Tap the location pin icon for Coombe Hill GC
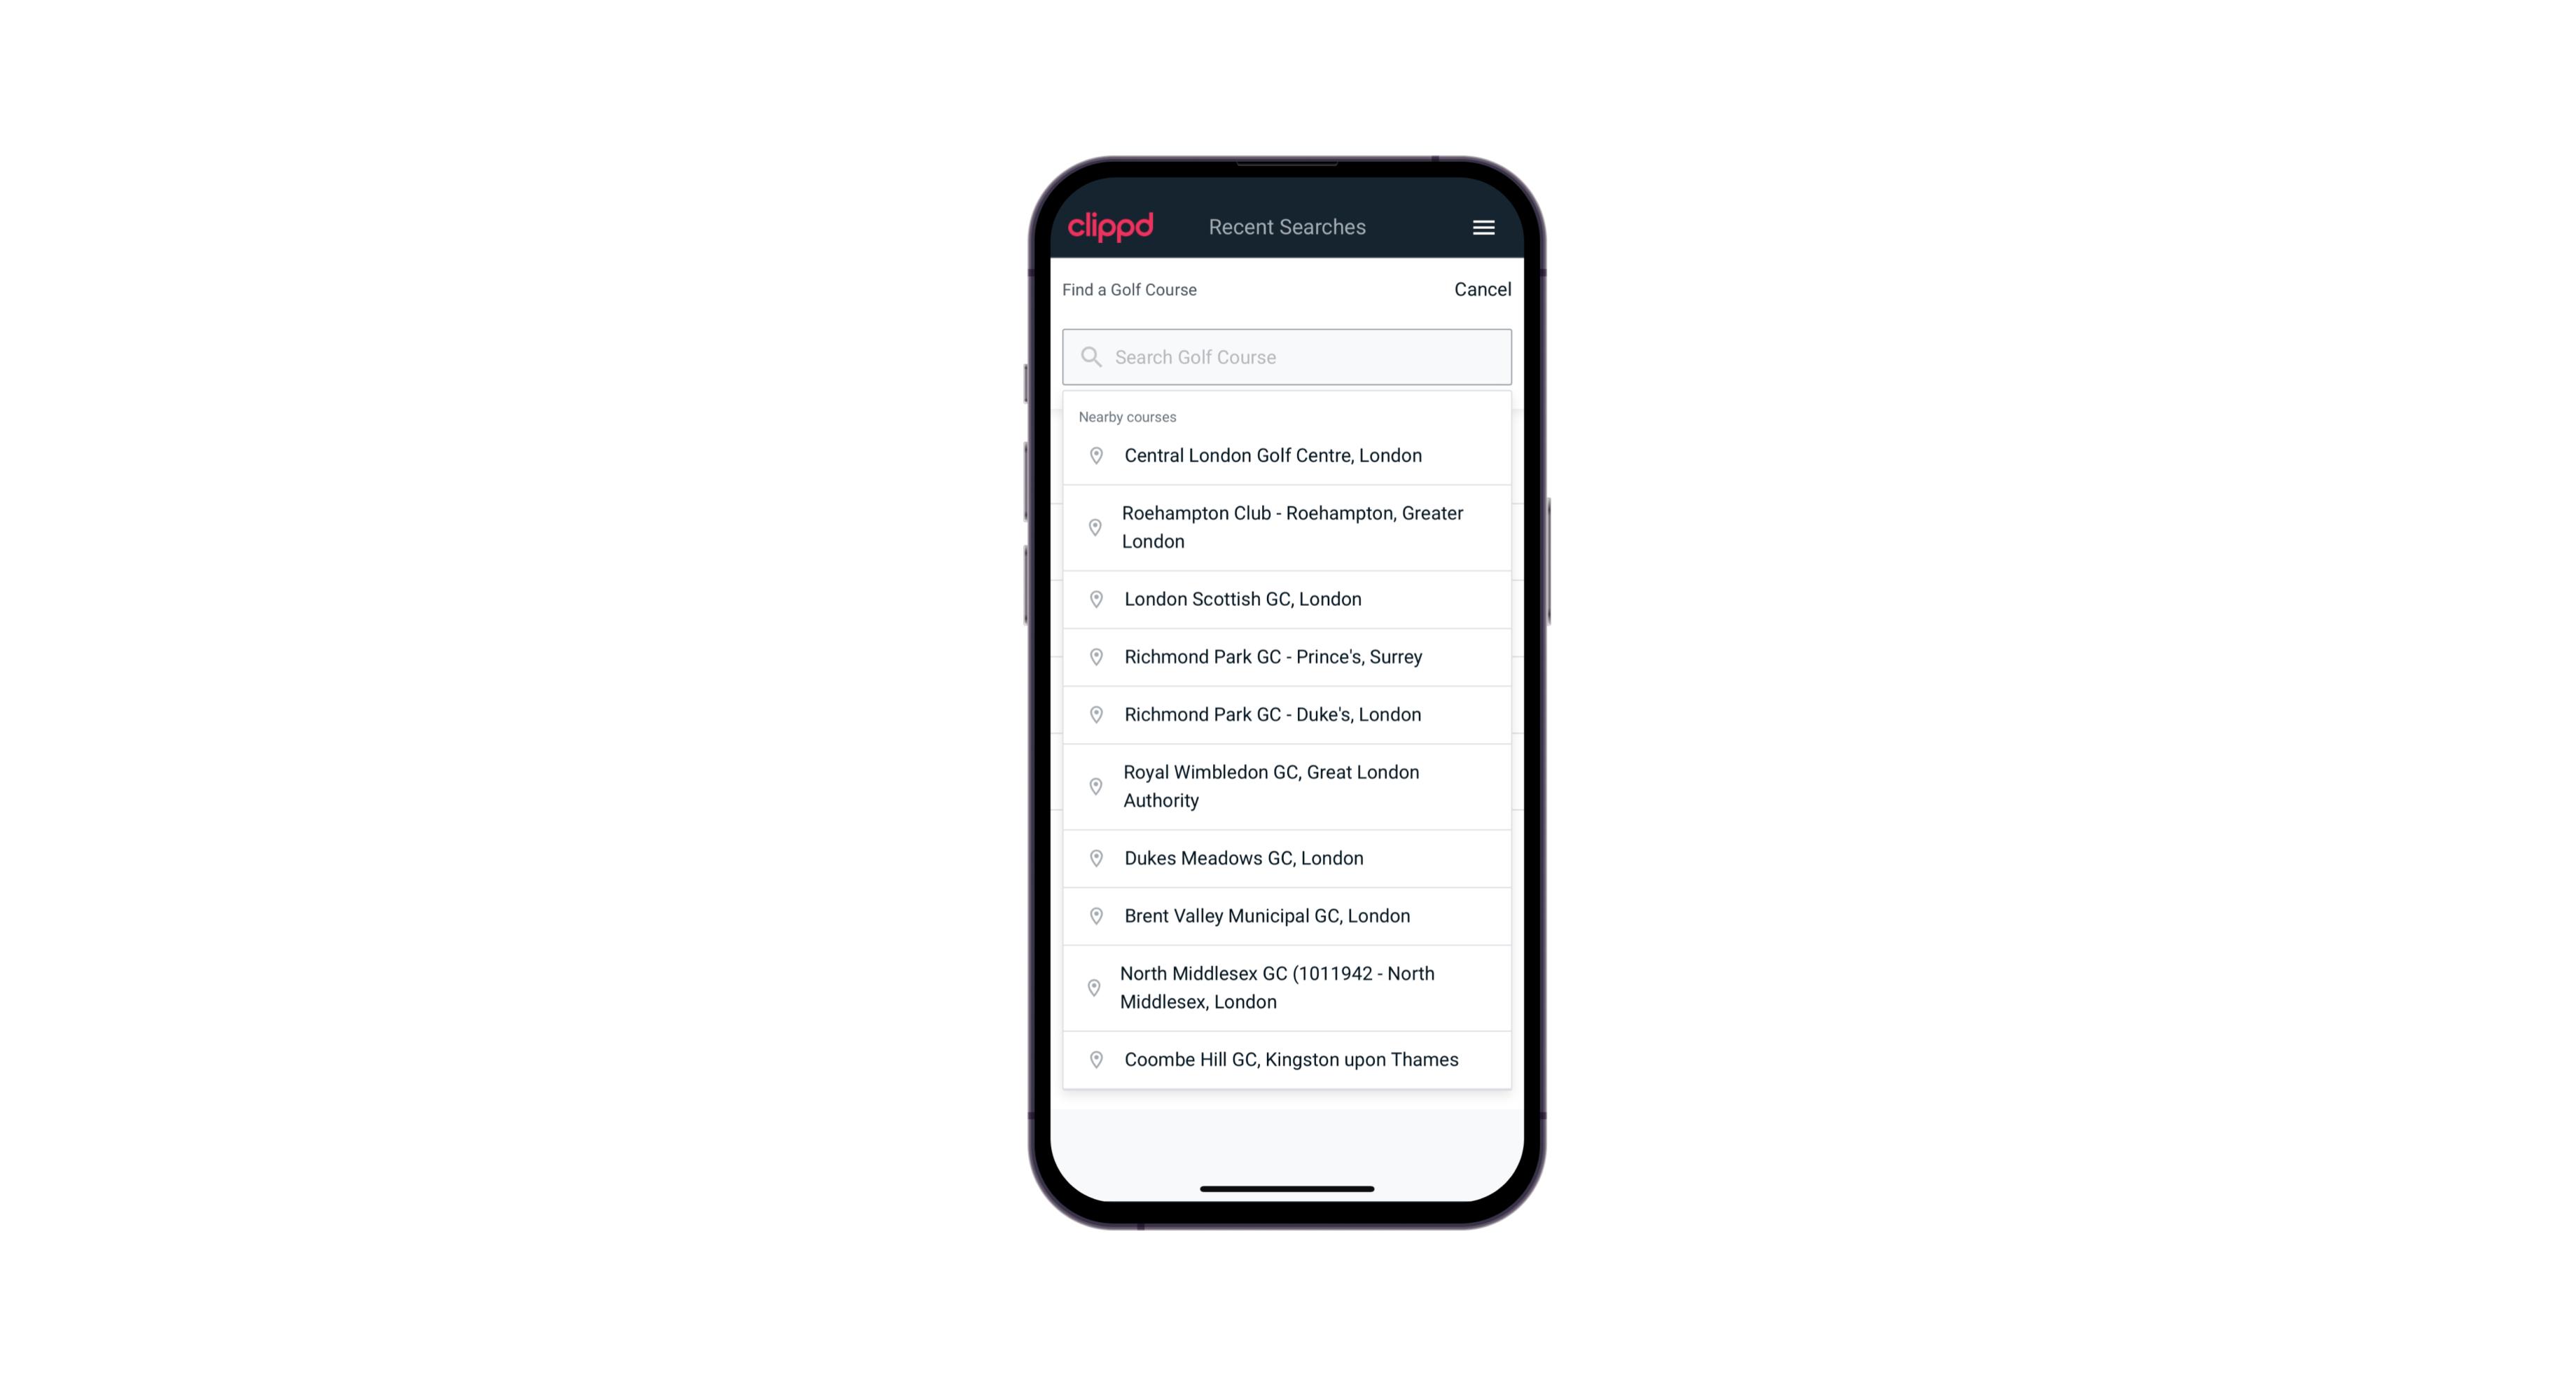 tap(1093, 1060)
